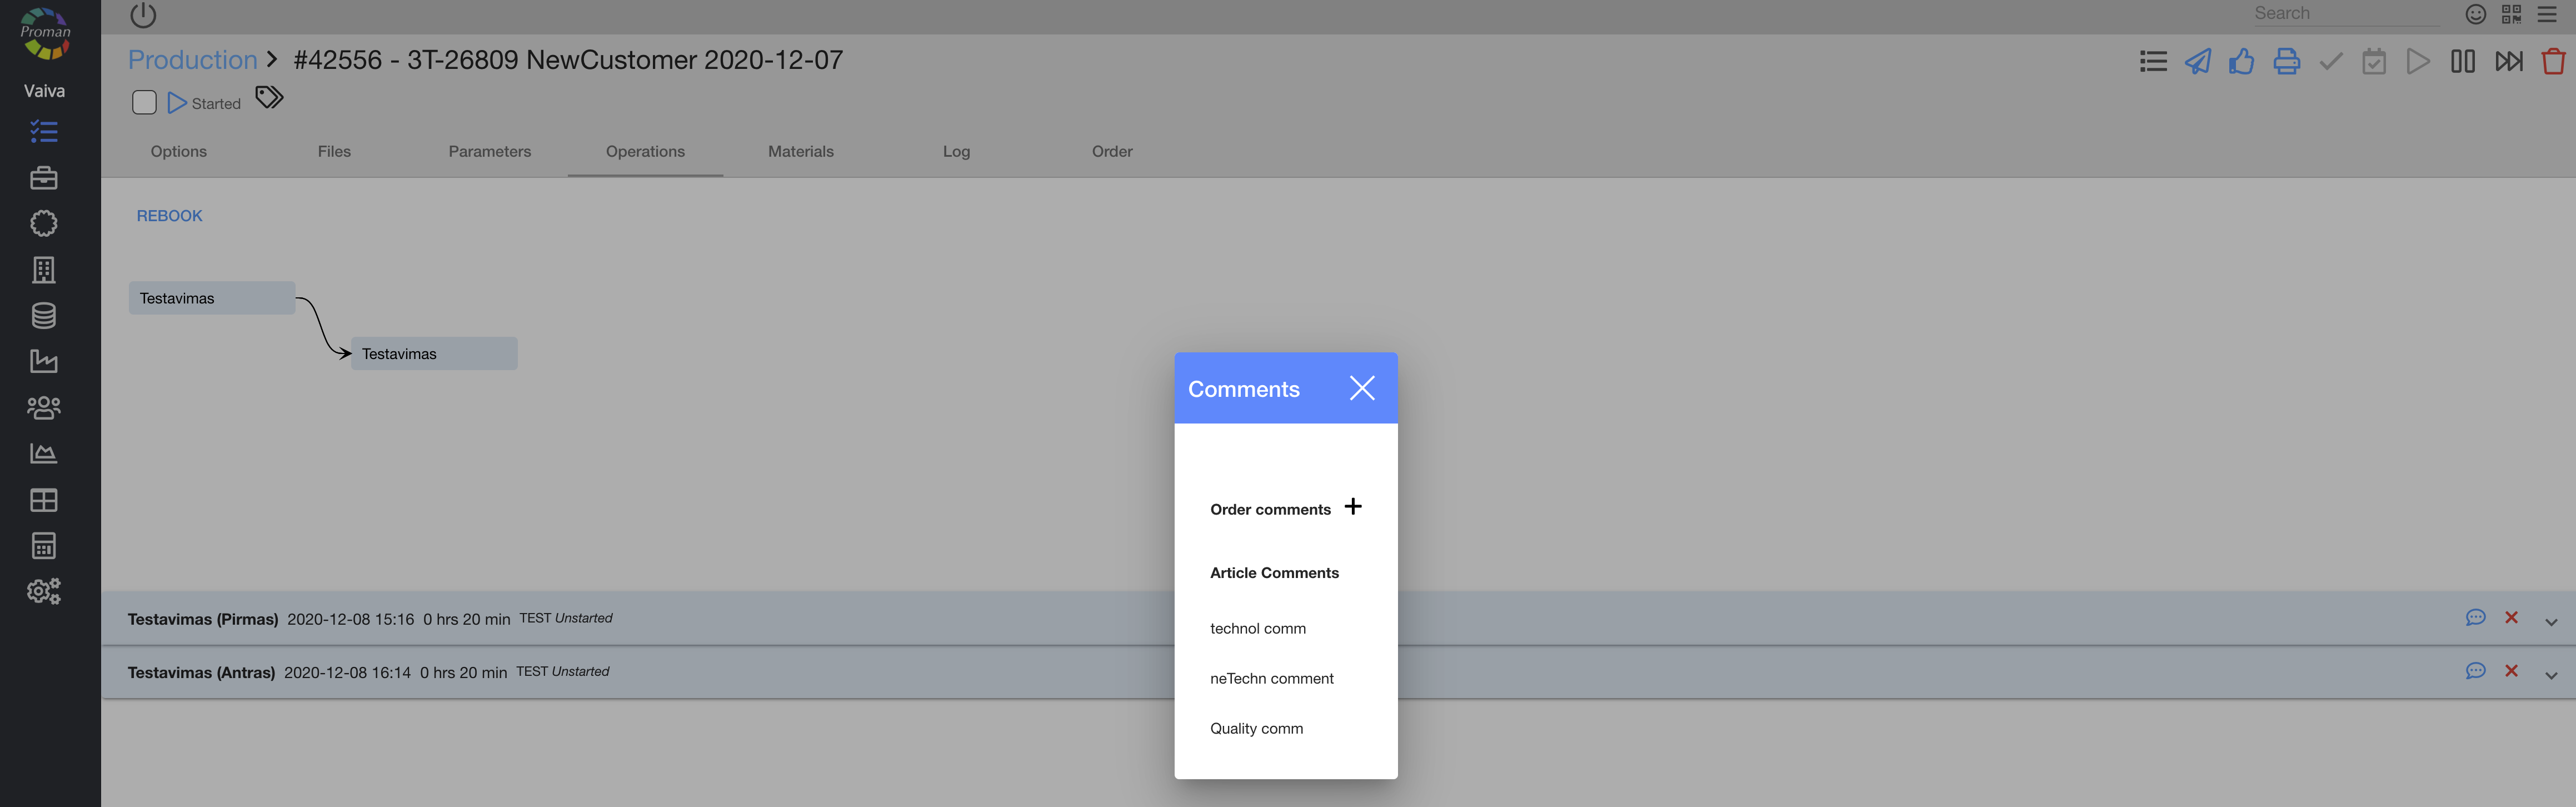Click the printer icon in toolbar
This screenshot has height=807, width=2576.
pyautogui.click(x=2286, y=62)
